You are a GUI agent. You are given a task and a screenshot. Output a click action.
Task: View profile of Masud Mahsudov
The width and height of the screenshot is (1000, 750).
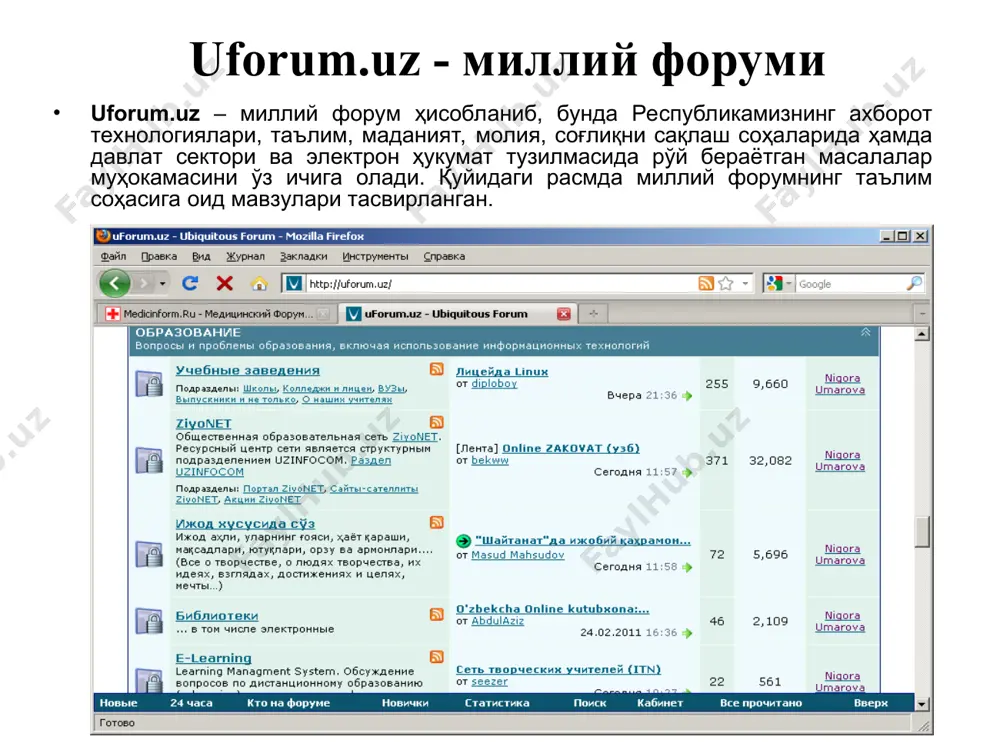tap(517, 555)
